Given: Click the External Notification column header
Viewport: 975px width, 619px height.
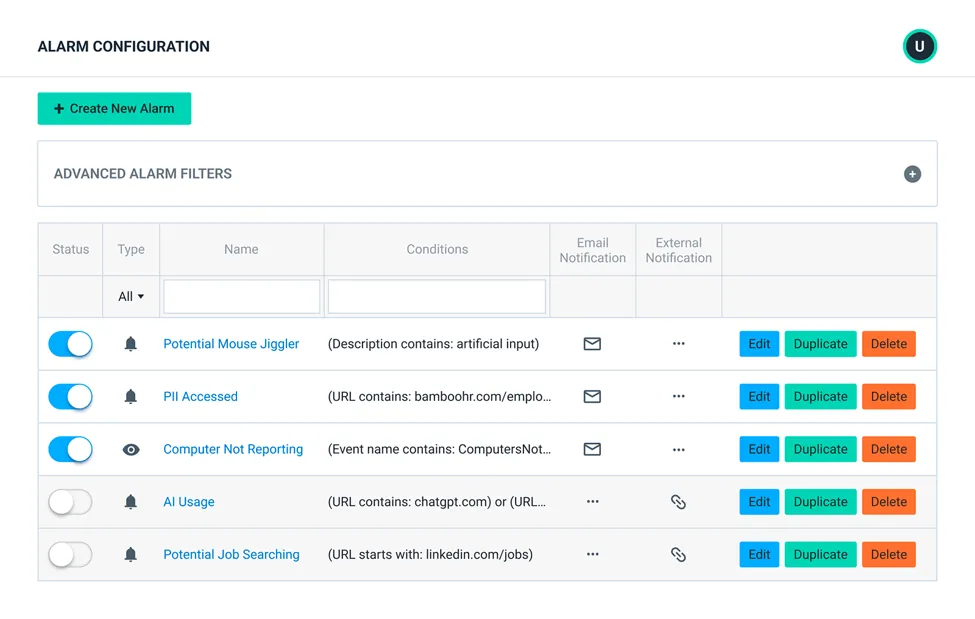Looking at the screenshot, I should tap(678, 250).
